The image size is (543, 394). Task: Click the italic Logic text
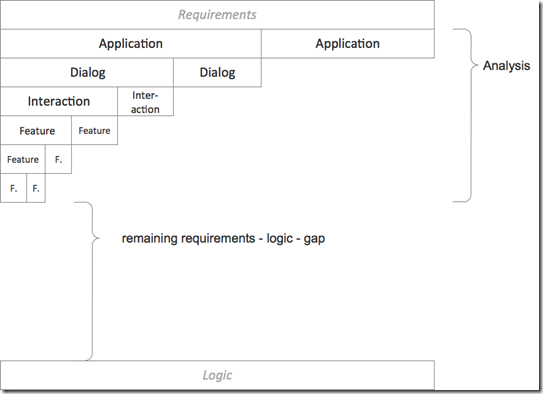click(217, 376)
